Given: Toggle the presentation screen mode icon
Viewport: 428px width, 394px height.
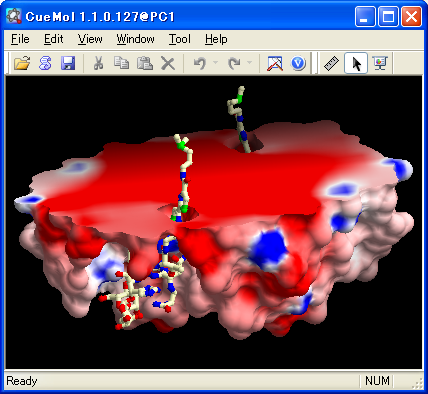Looking at the screenshot, I should pos(380,63).
